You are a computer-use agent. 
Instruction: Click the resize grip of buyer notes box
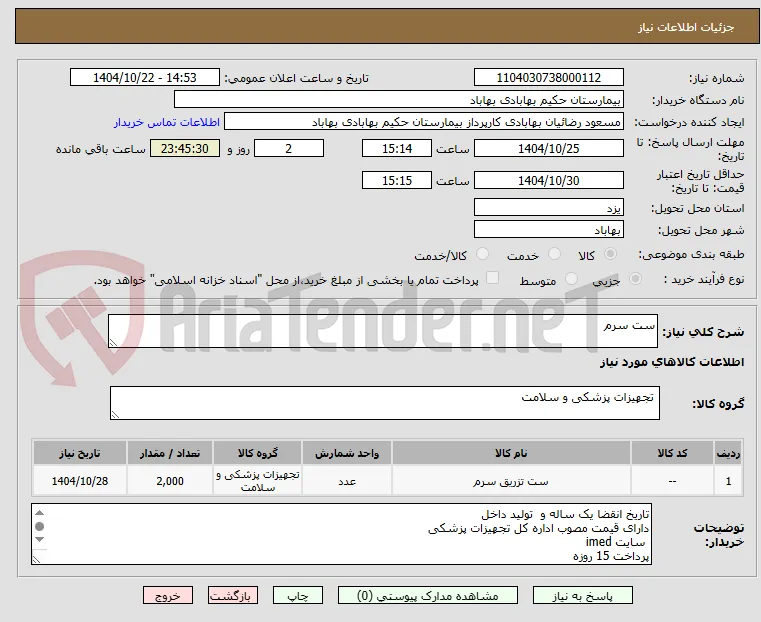36,559
